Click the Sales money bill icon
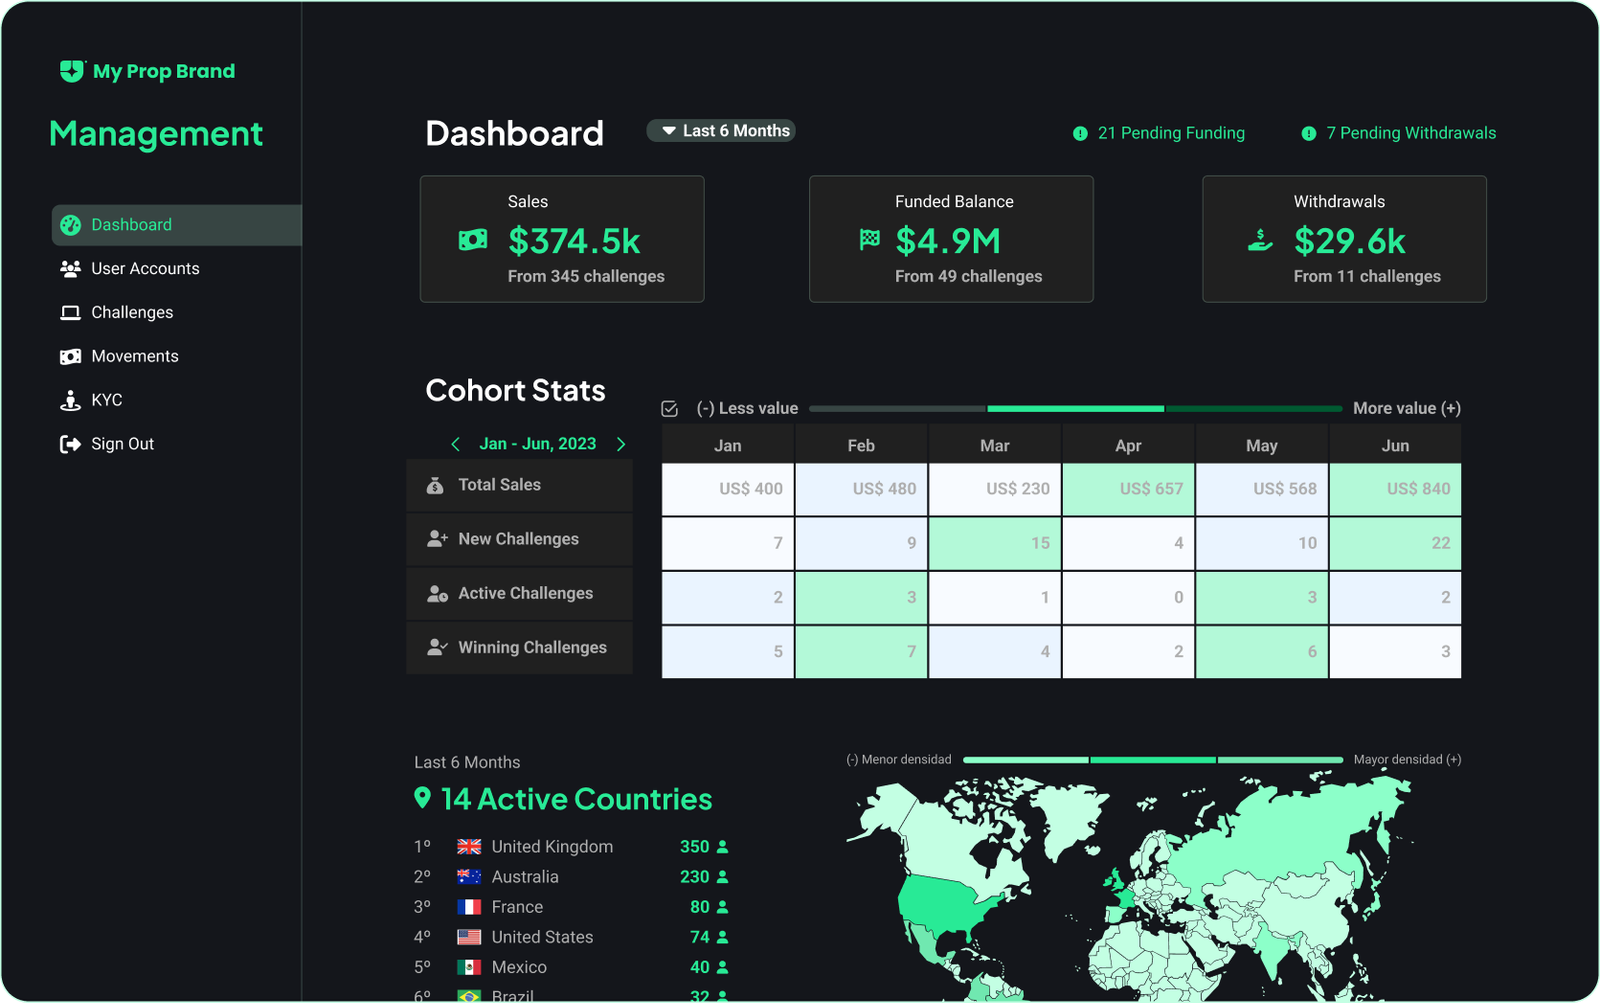The height and width of the screenshot is (1003, 1600). pos(473,240)
